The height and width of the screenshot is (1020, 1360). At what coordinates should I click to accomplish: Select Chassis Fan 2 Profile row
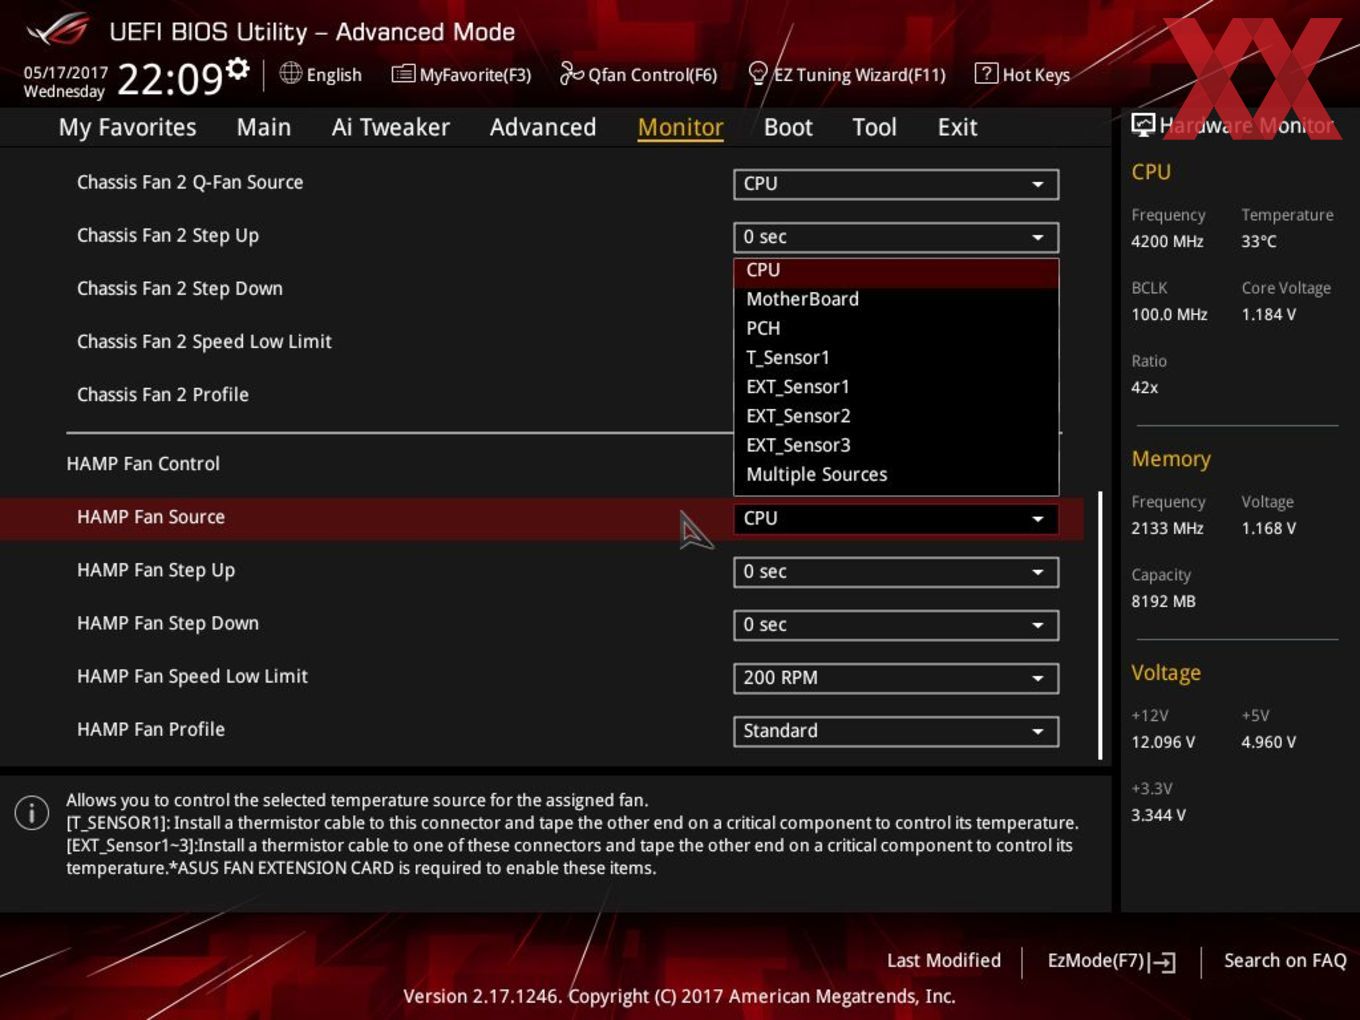[x=163, y=395]
